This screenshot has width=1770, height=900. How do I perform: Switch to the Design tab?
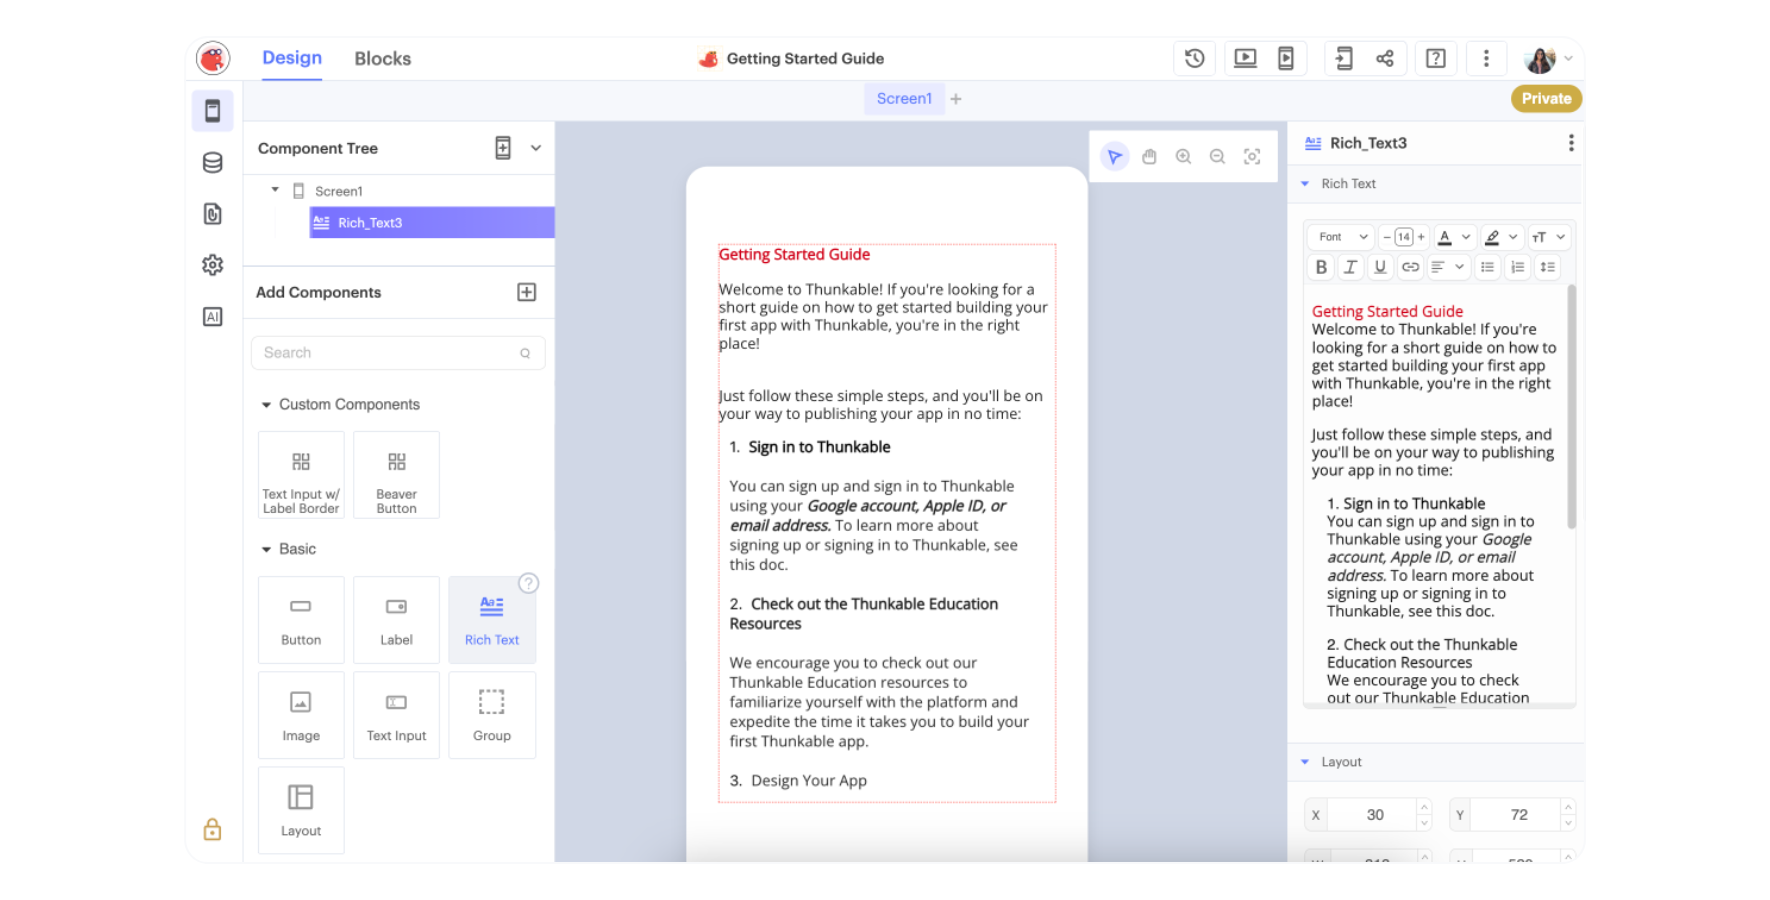coord(292,58)
